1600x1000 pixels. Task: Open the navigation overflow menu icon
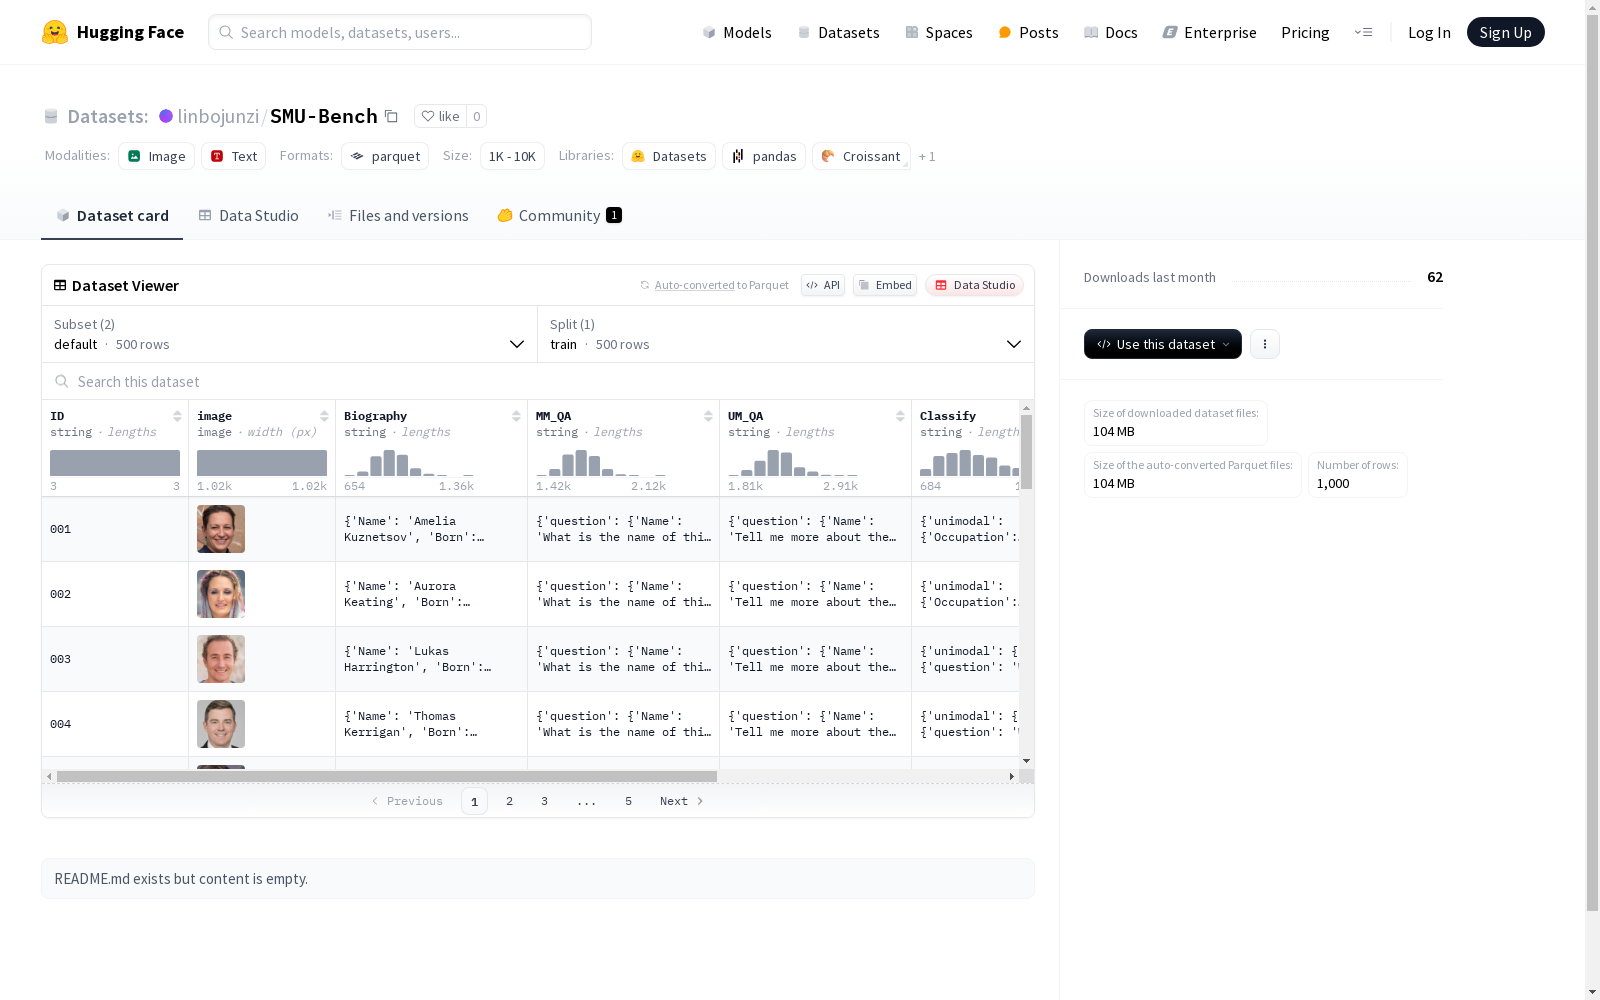(1363, 32)
